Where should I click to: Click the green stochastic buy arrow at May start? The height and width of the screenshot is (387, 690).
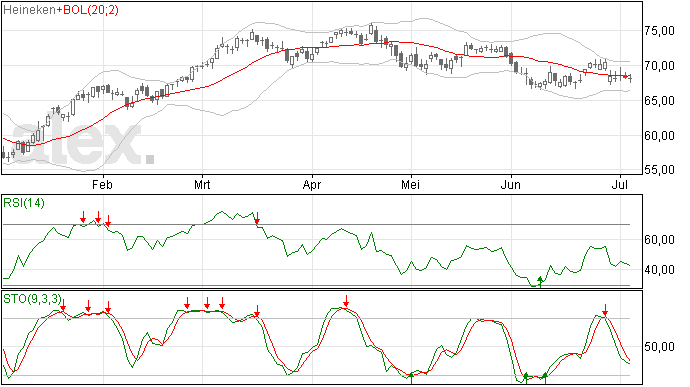click(411, 378)
